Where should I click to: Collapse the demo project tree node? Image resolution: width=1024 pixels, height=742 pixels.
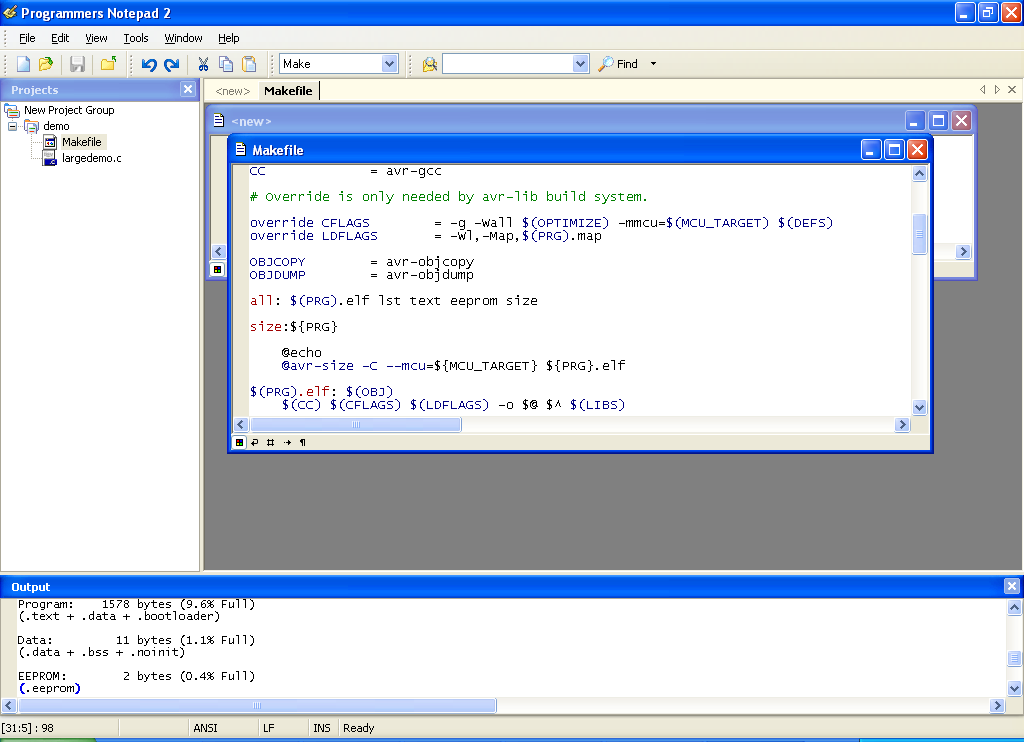point(13,126)
